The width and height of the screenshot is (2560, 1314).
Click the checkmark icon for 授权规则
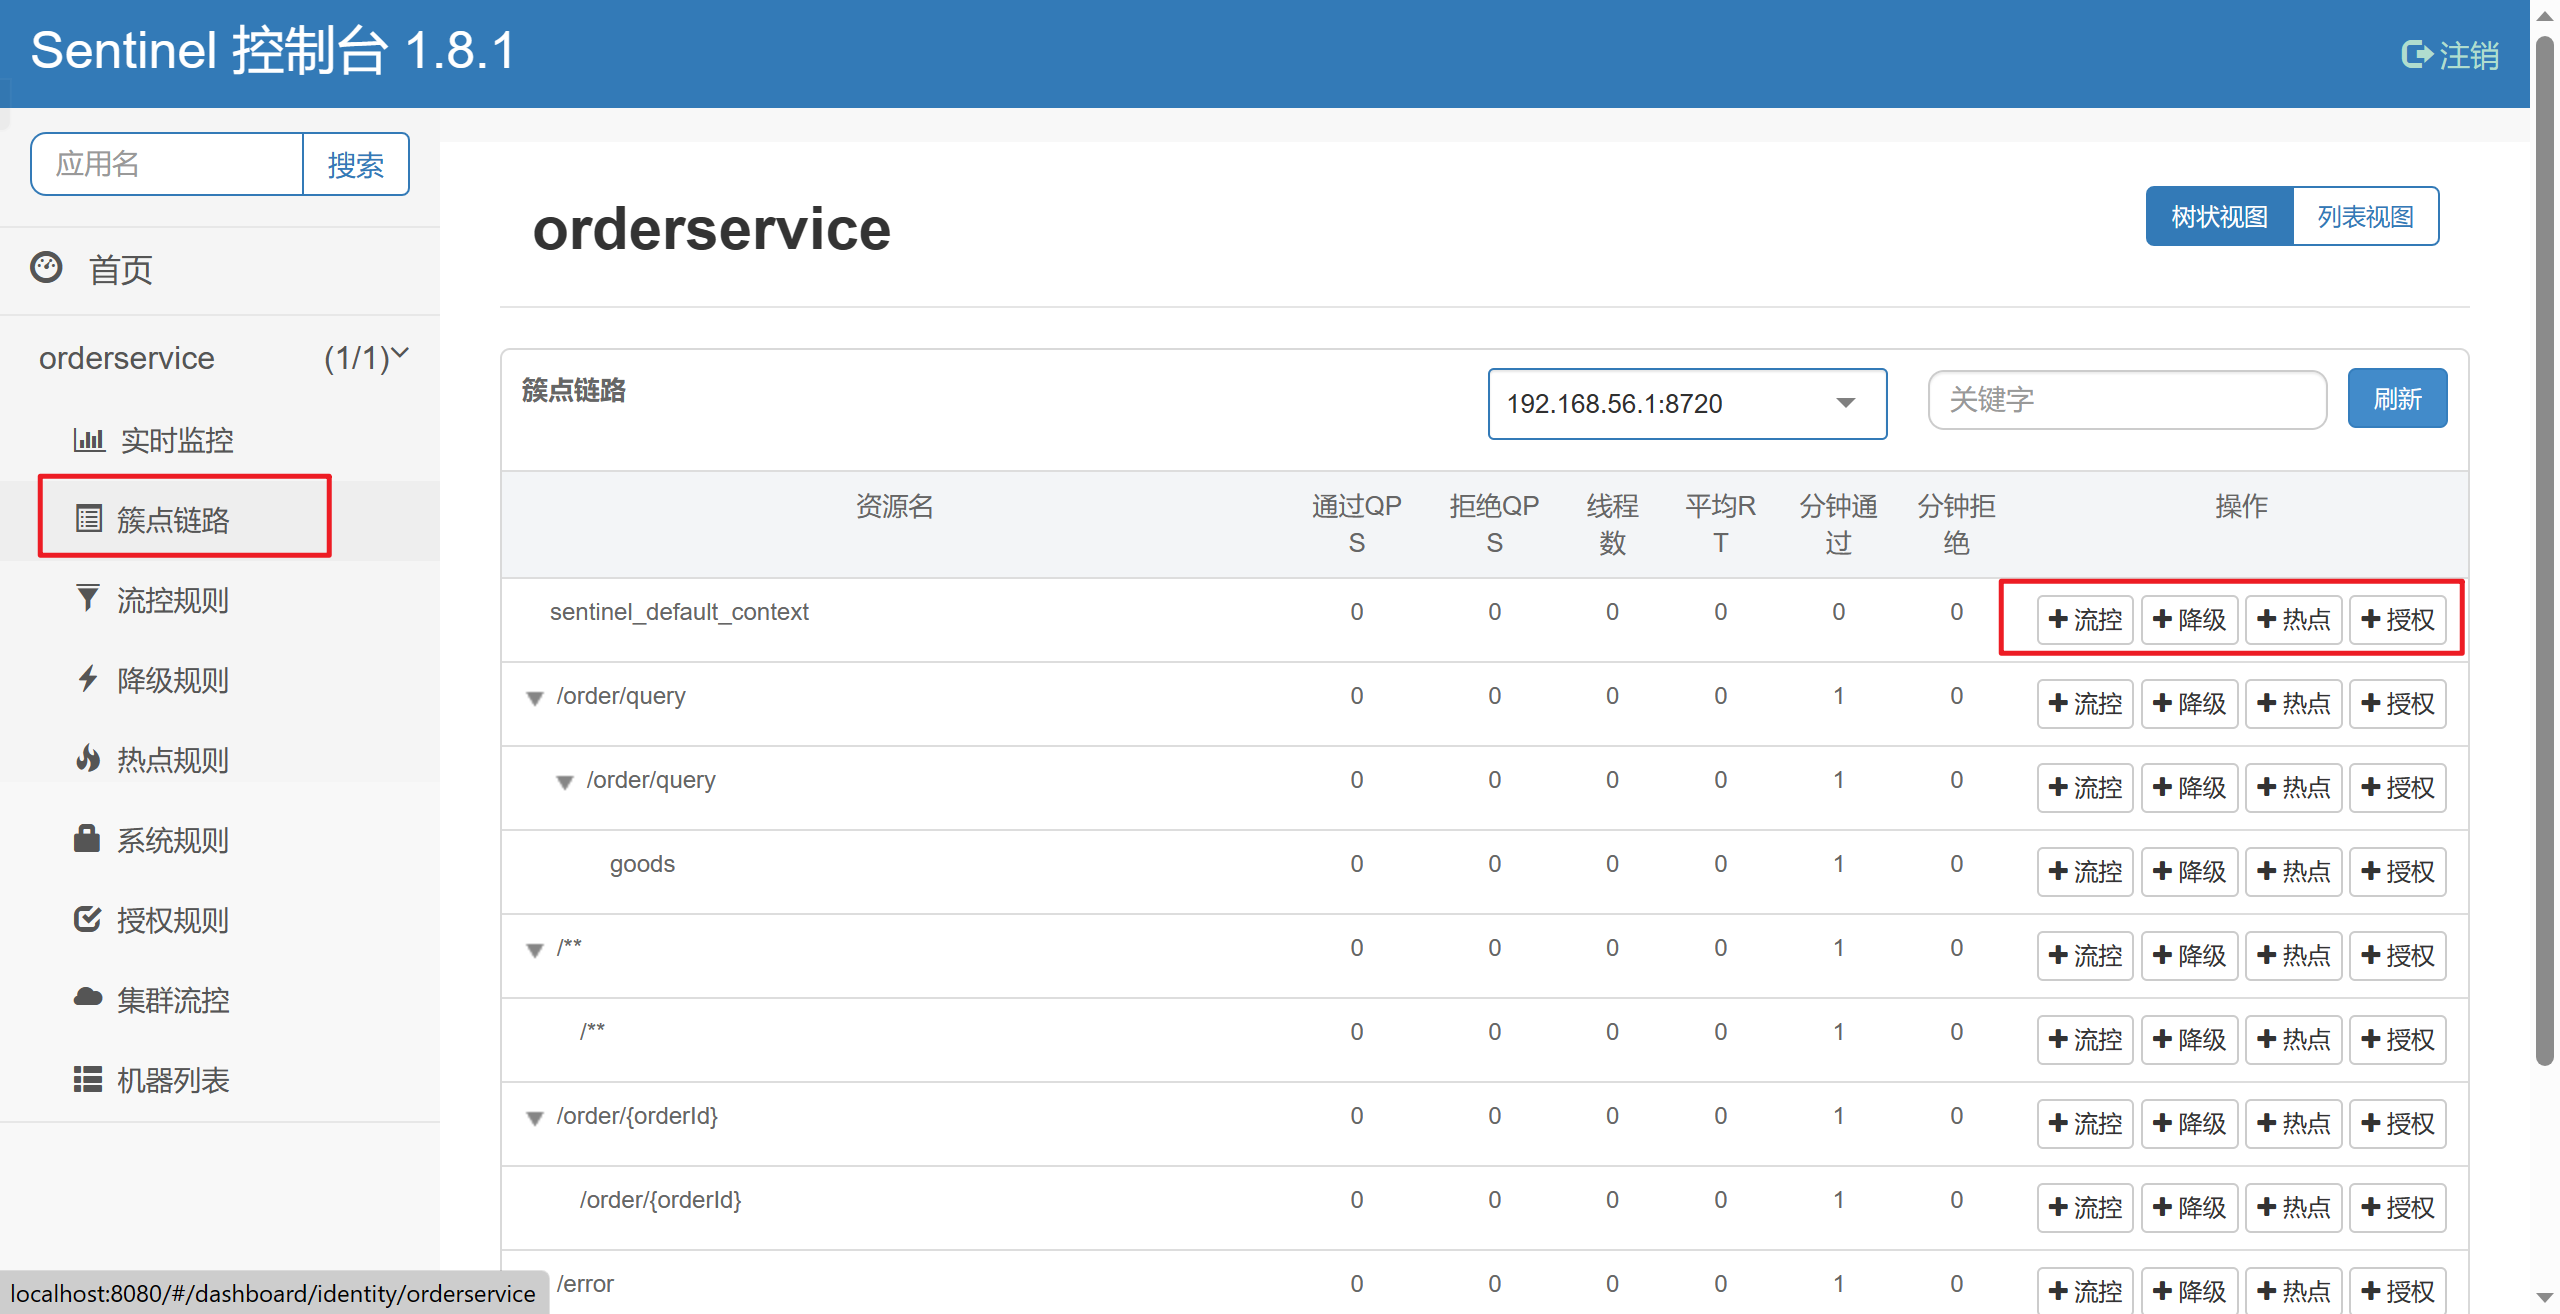pyautogui.click(x=88, y=918)
